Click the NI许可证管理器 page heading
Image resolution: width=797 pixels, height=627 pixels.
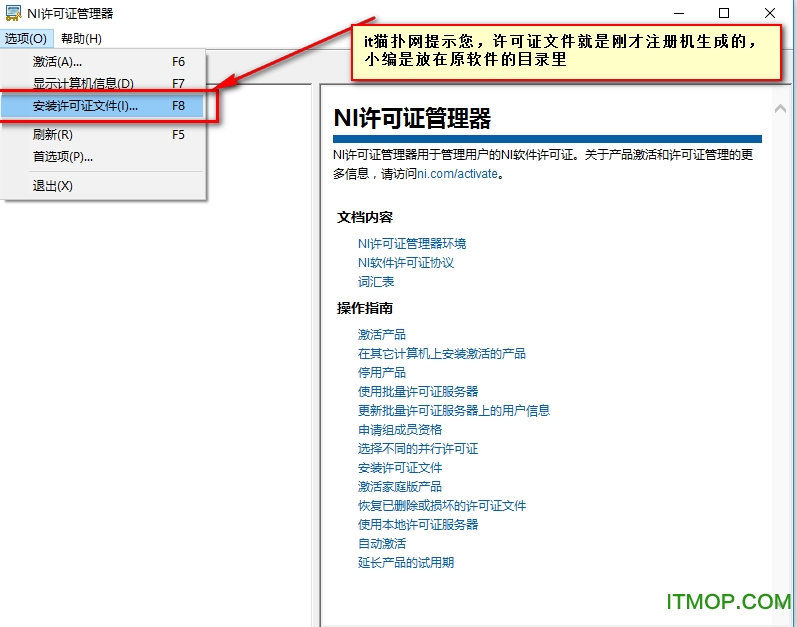(412, 118)
